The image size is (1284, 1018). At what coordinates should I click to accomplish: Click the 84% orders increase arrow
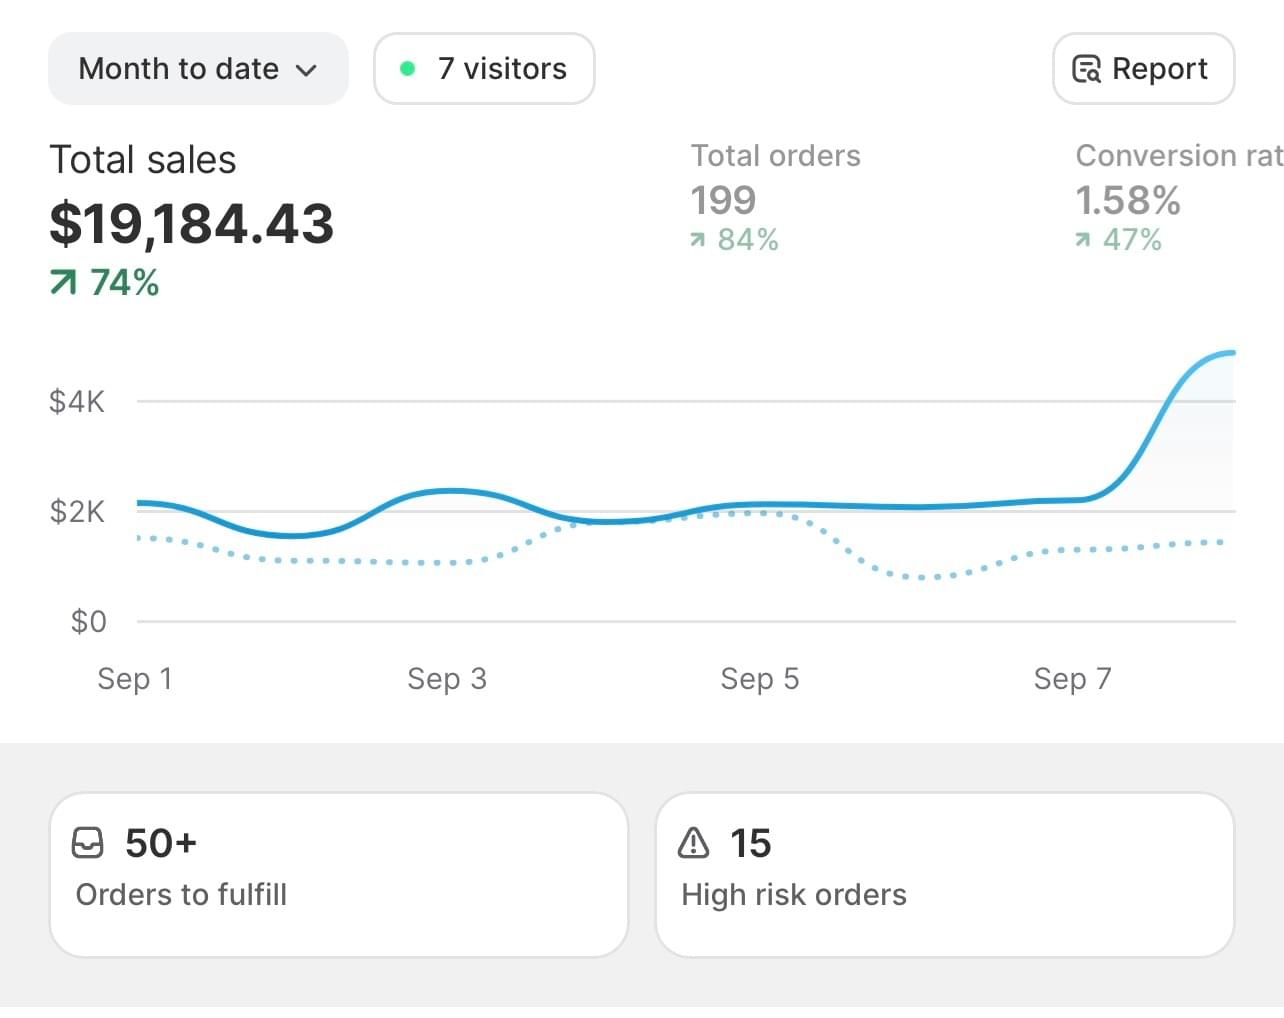[x=698, y=240]
